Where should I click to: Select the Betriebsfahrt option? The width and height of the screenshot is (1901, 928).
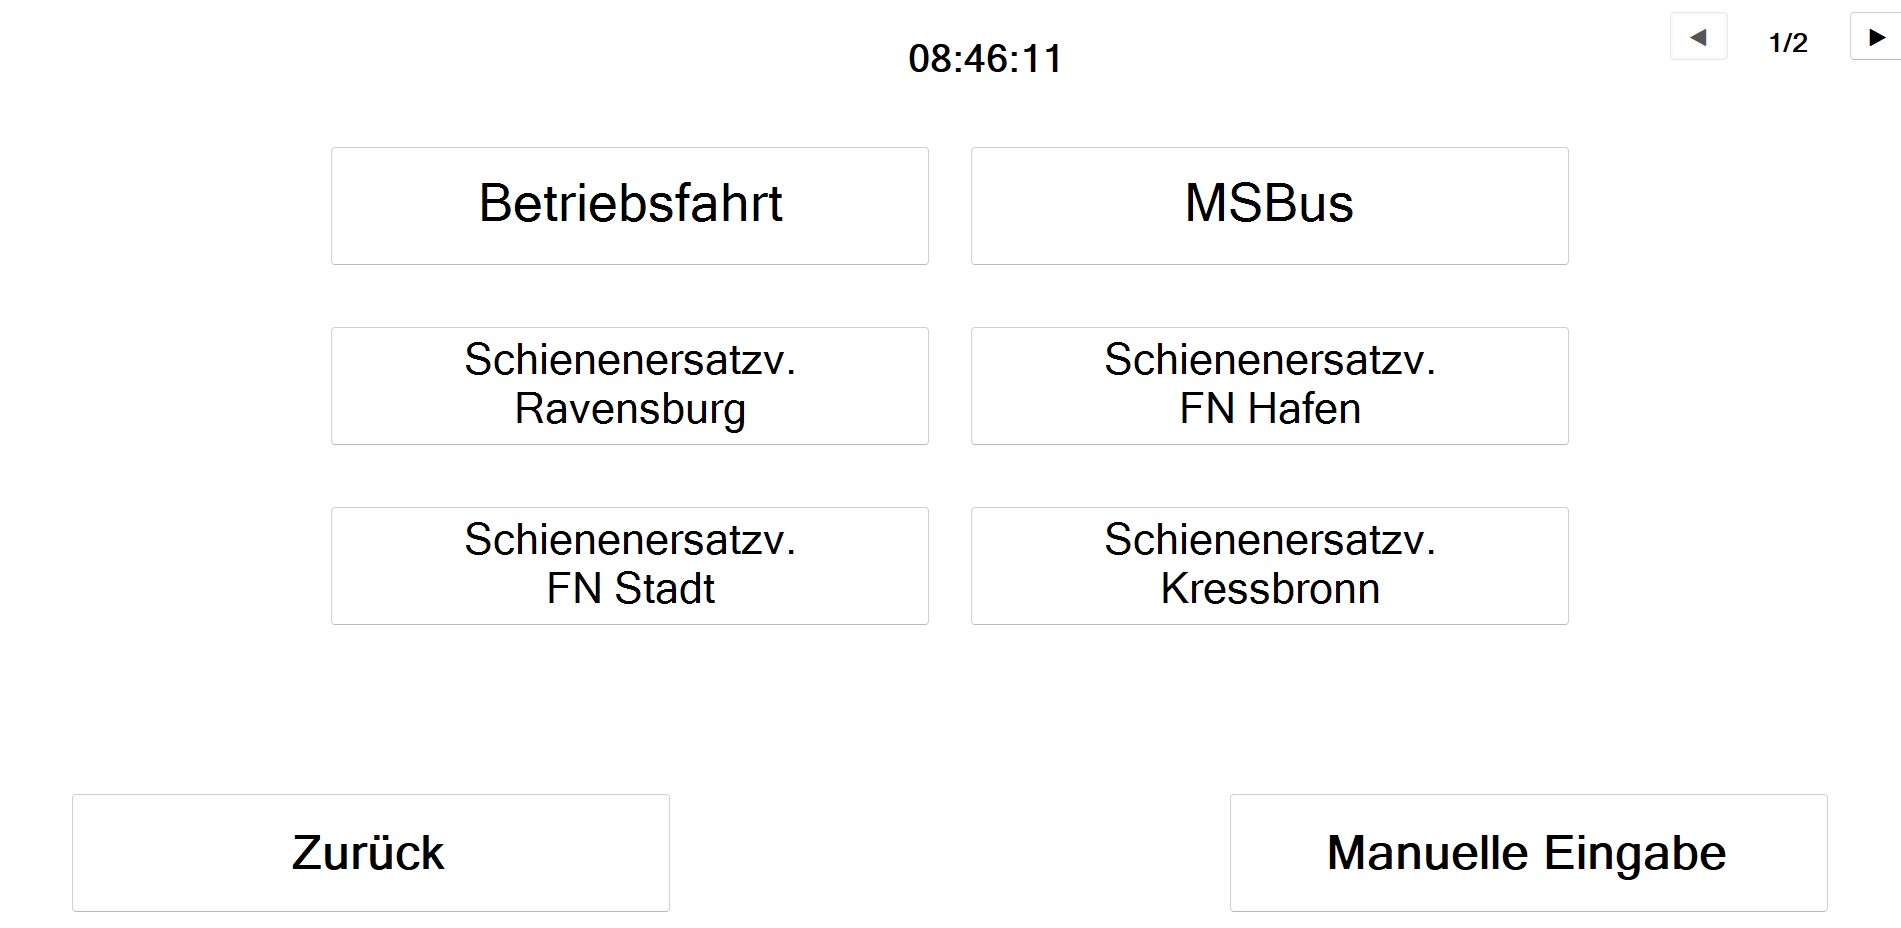pyautogui.click(x=629, y=205)
